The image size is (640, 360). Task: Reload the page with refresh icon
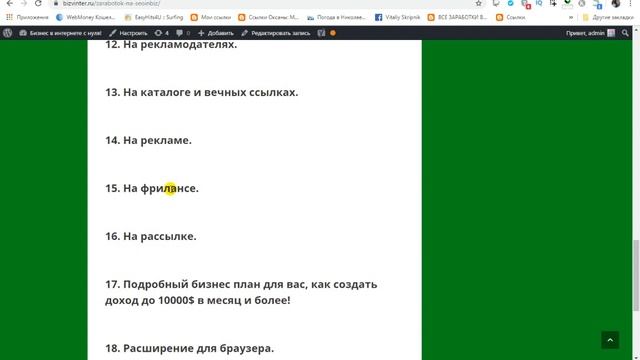[38, 3]
